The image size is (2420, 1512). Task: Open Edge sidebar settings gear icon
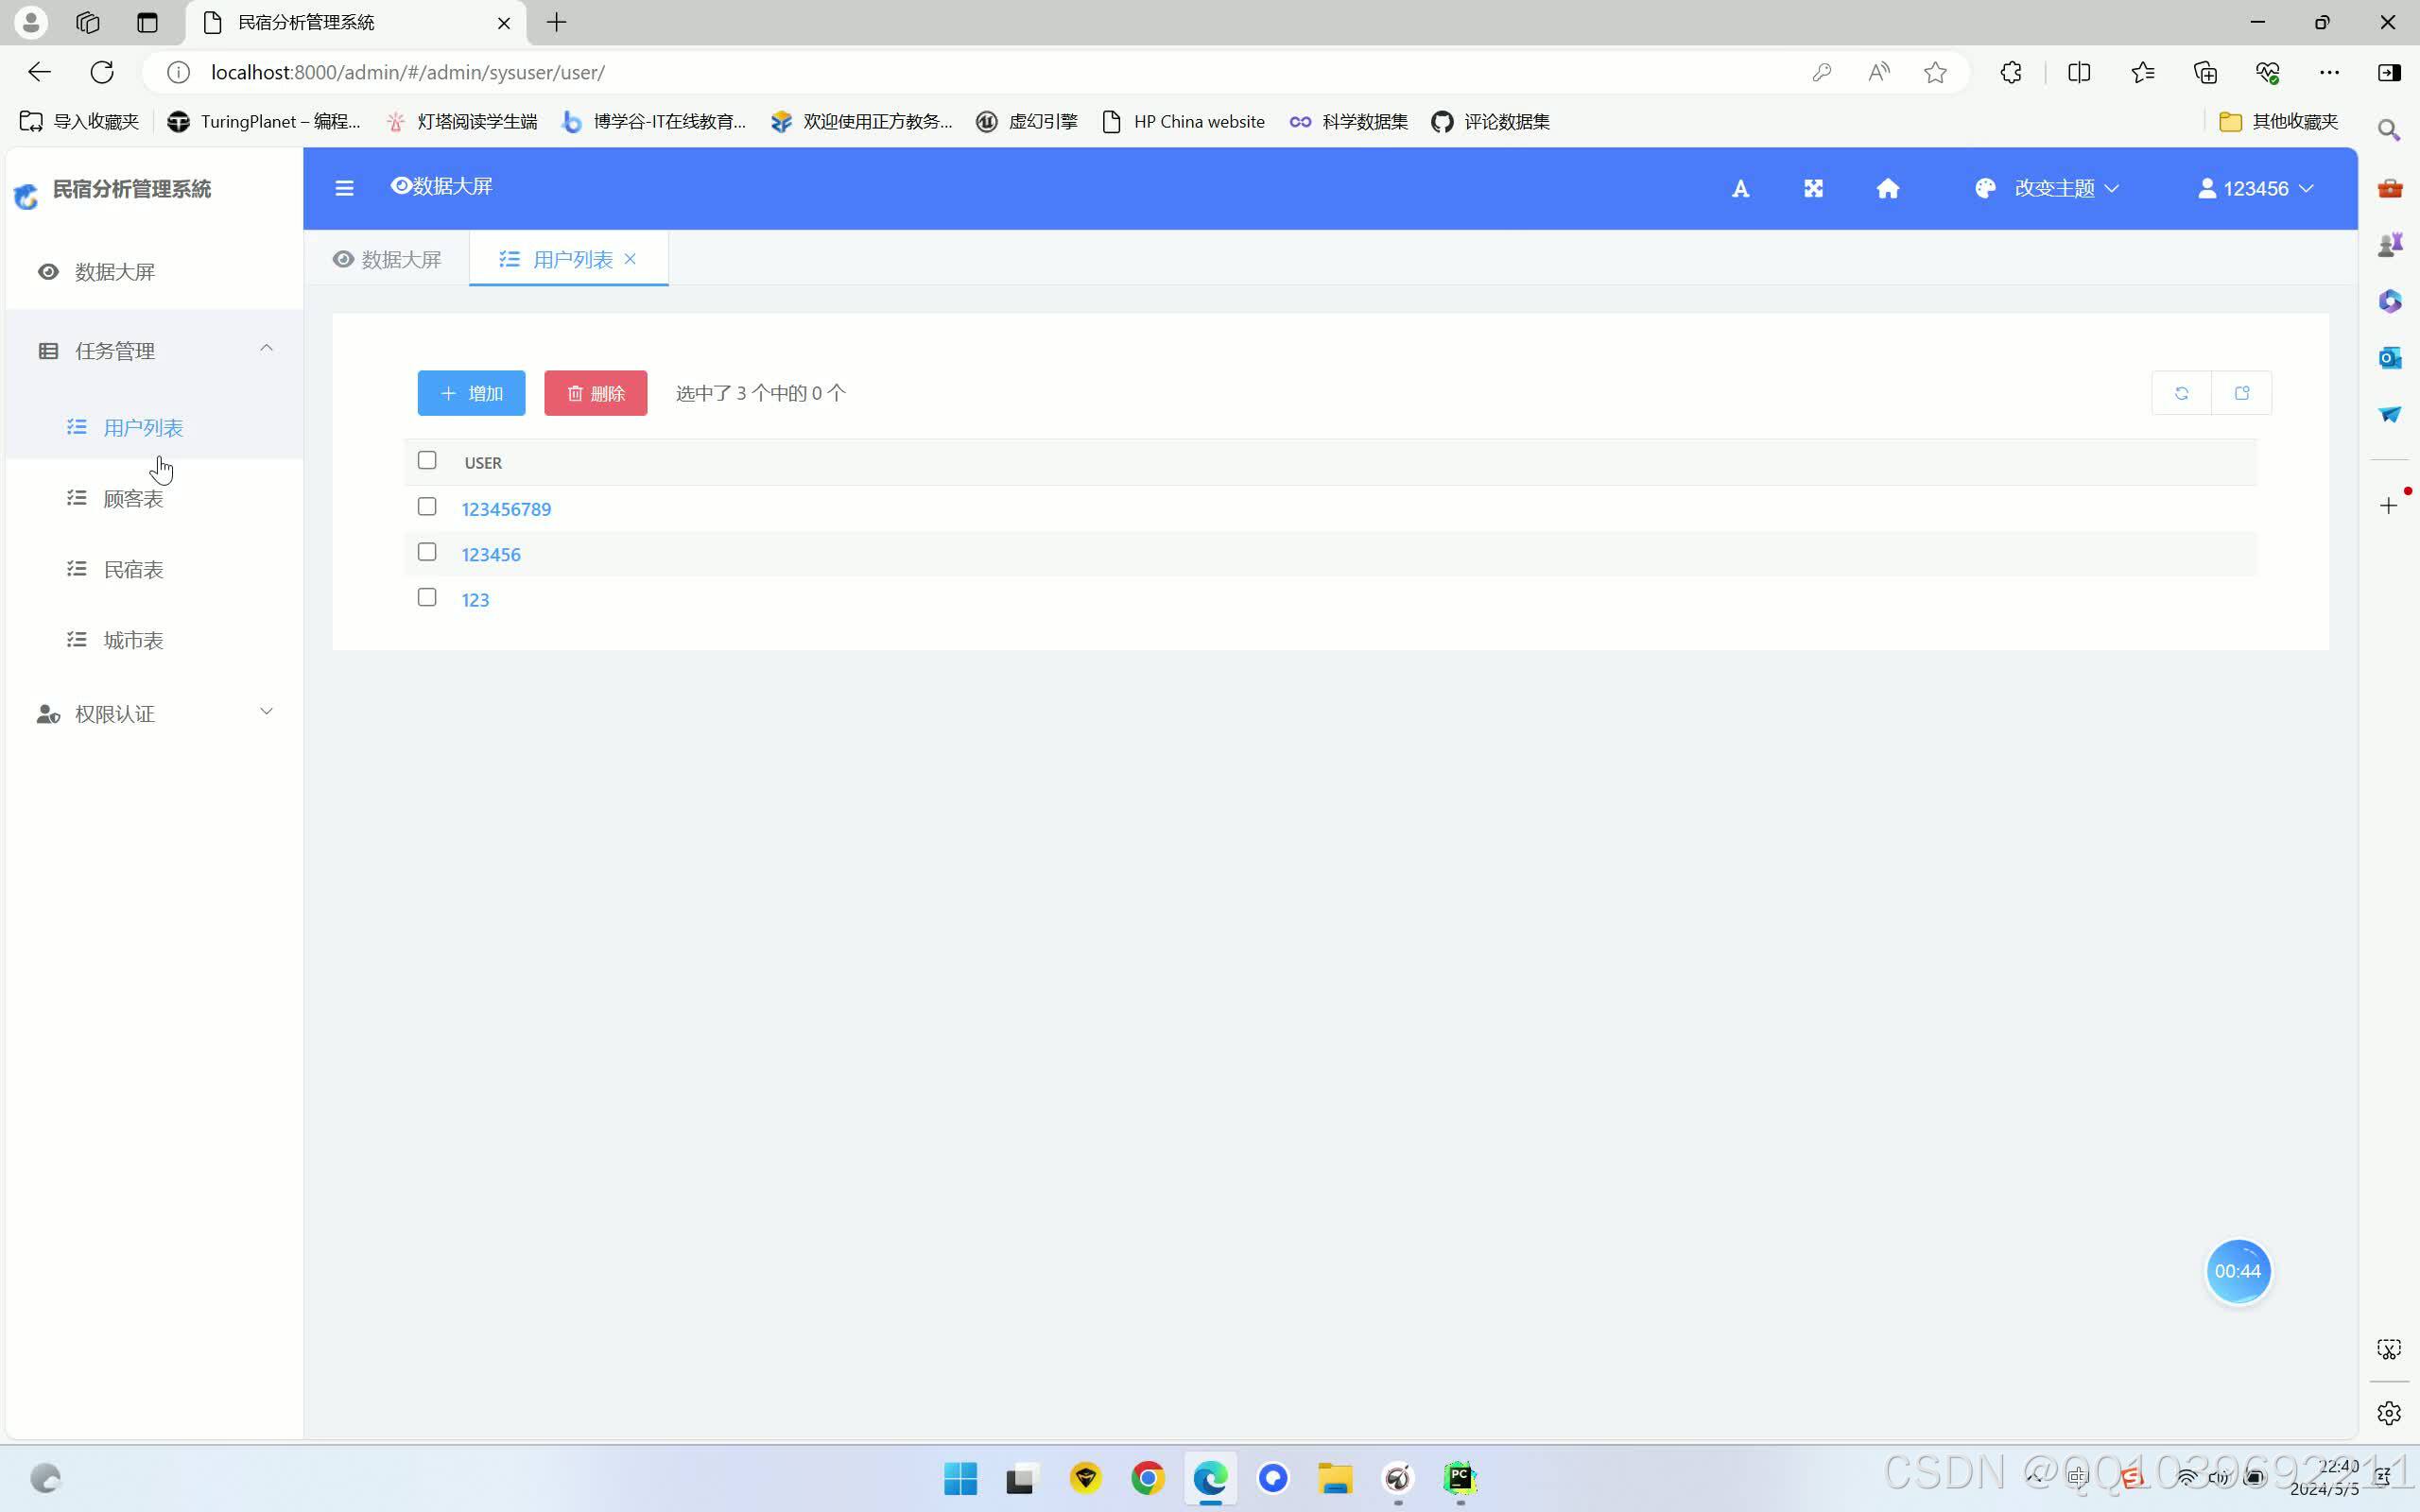coord(2389,1413)
